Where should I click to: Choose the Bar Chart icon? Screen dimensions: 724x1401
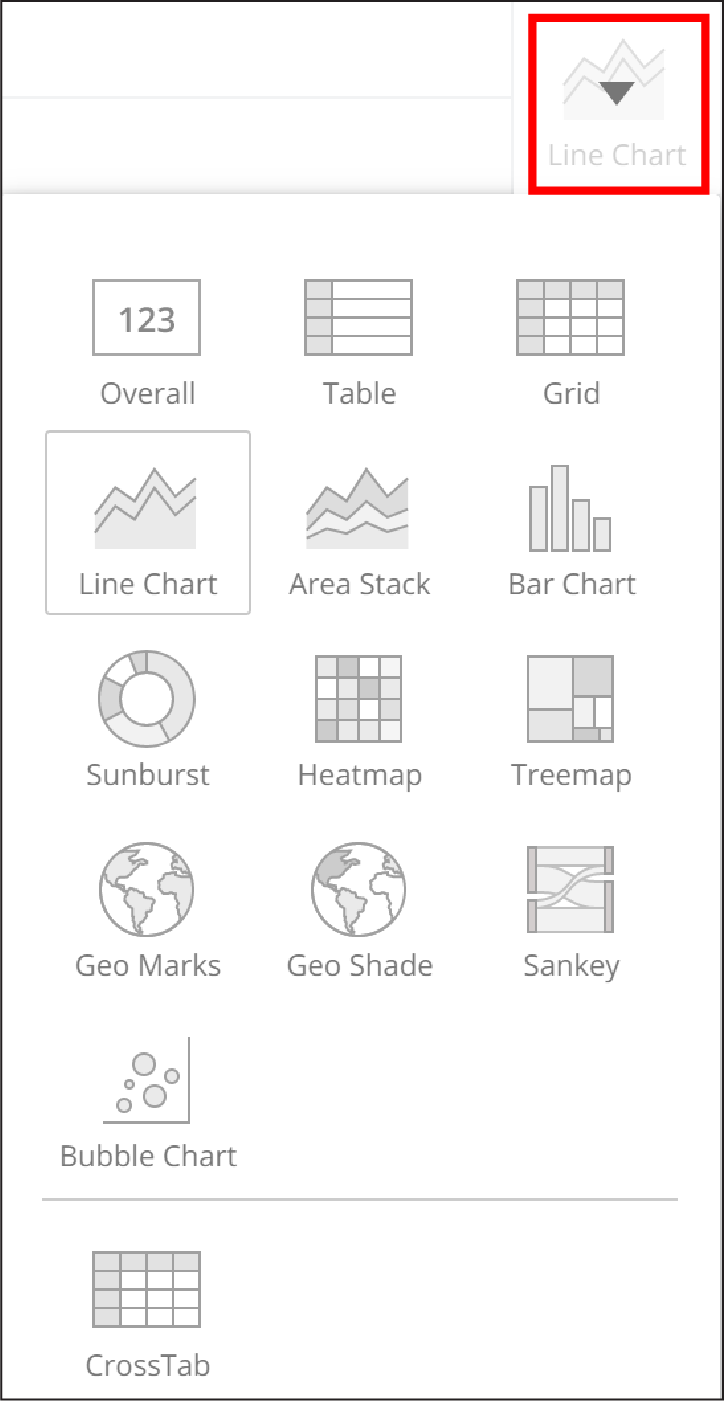(570, 508)
